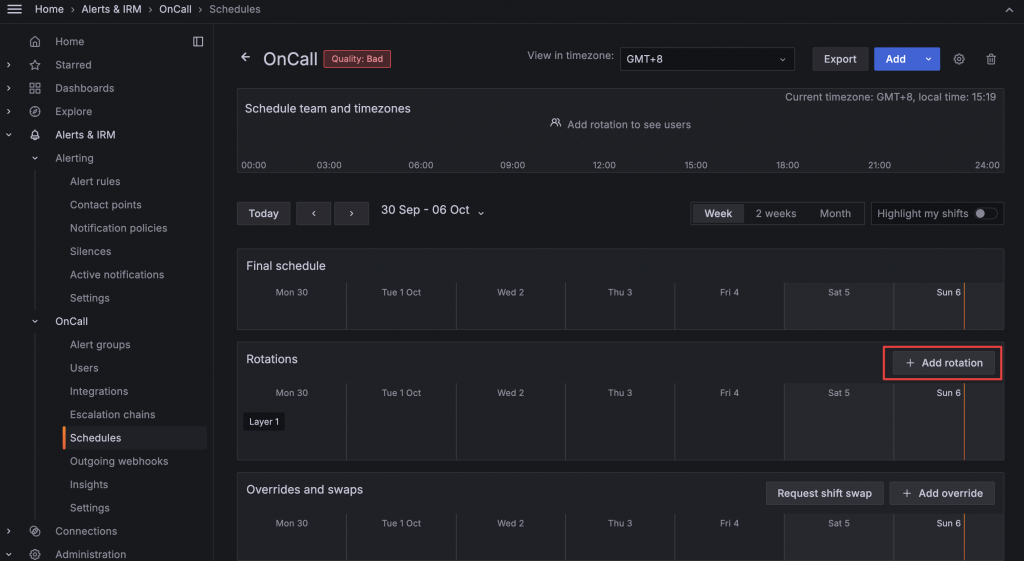
Task: Click Request shift swap button
Action: (x=824, y=493)
